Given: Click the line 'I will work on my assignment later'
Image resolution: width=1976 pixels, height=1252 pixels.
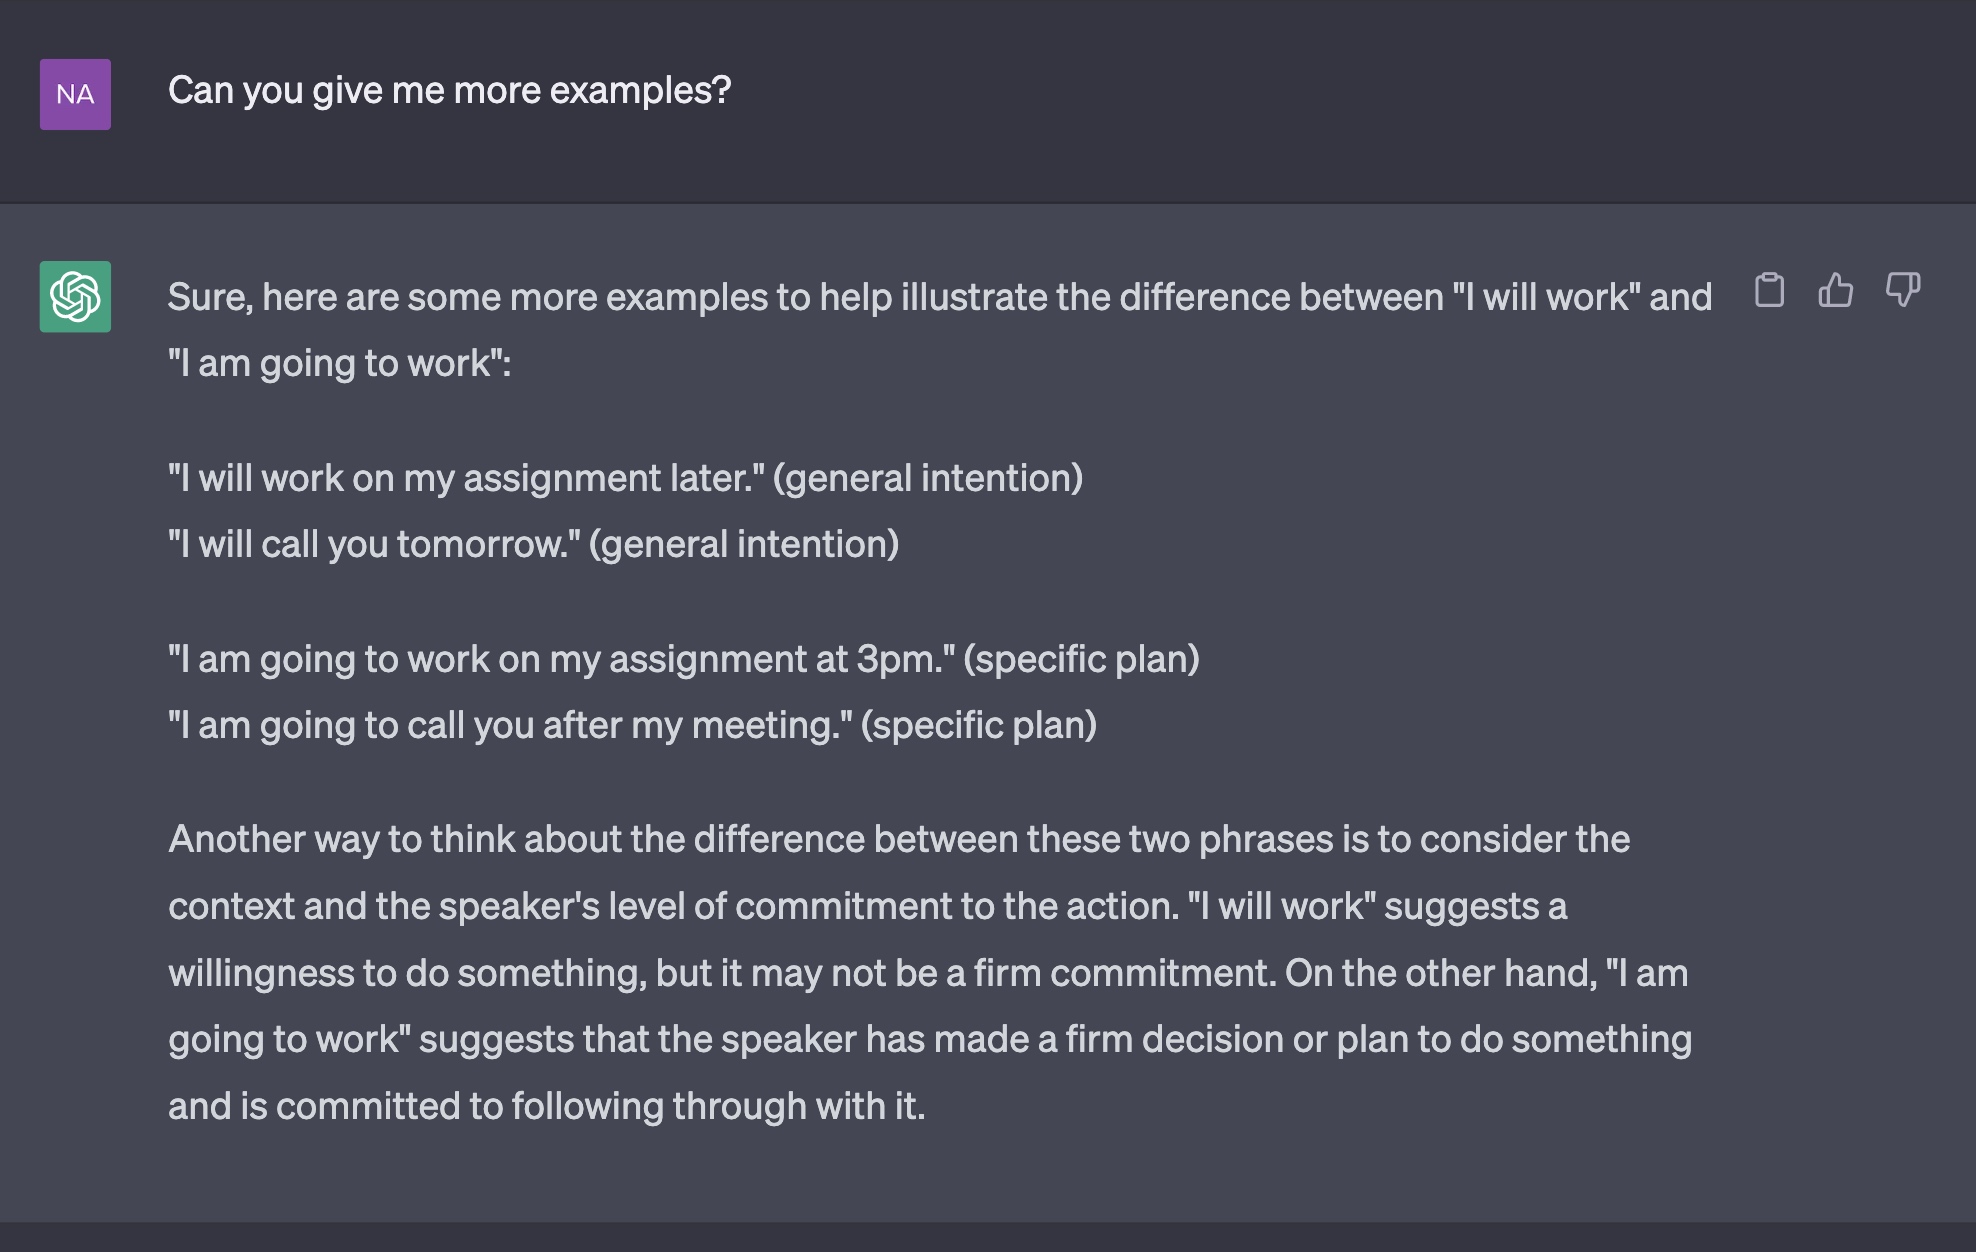Looking at the screenshot, I should pyautogui.click(x=625, y=478).
